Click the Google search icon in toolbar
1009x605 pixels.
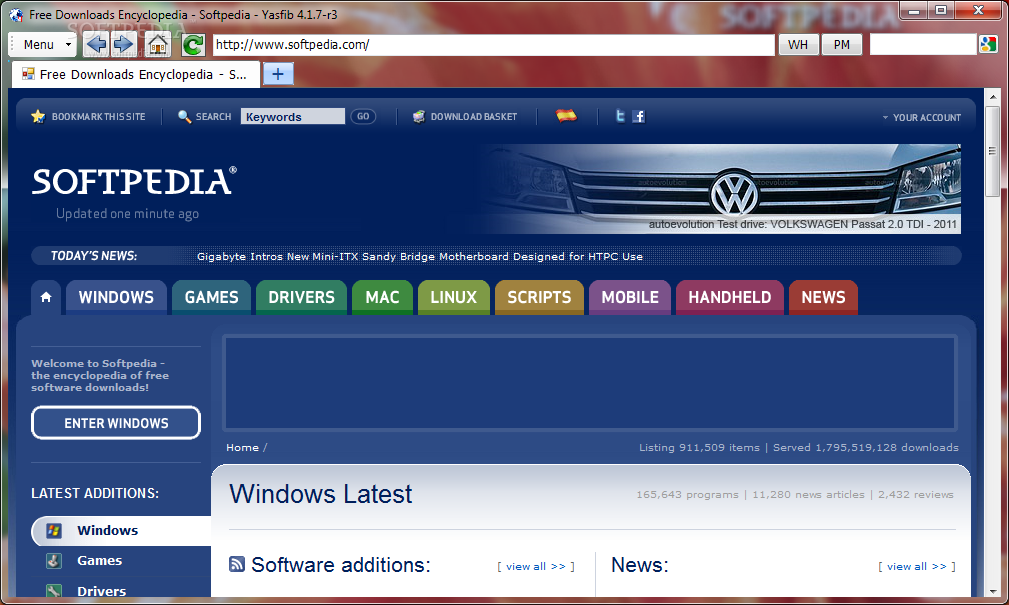(x=988, y=44)
